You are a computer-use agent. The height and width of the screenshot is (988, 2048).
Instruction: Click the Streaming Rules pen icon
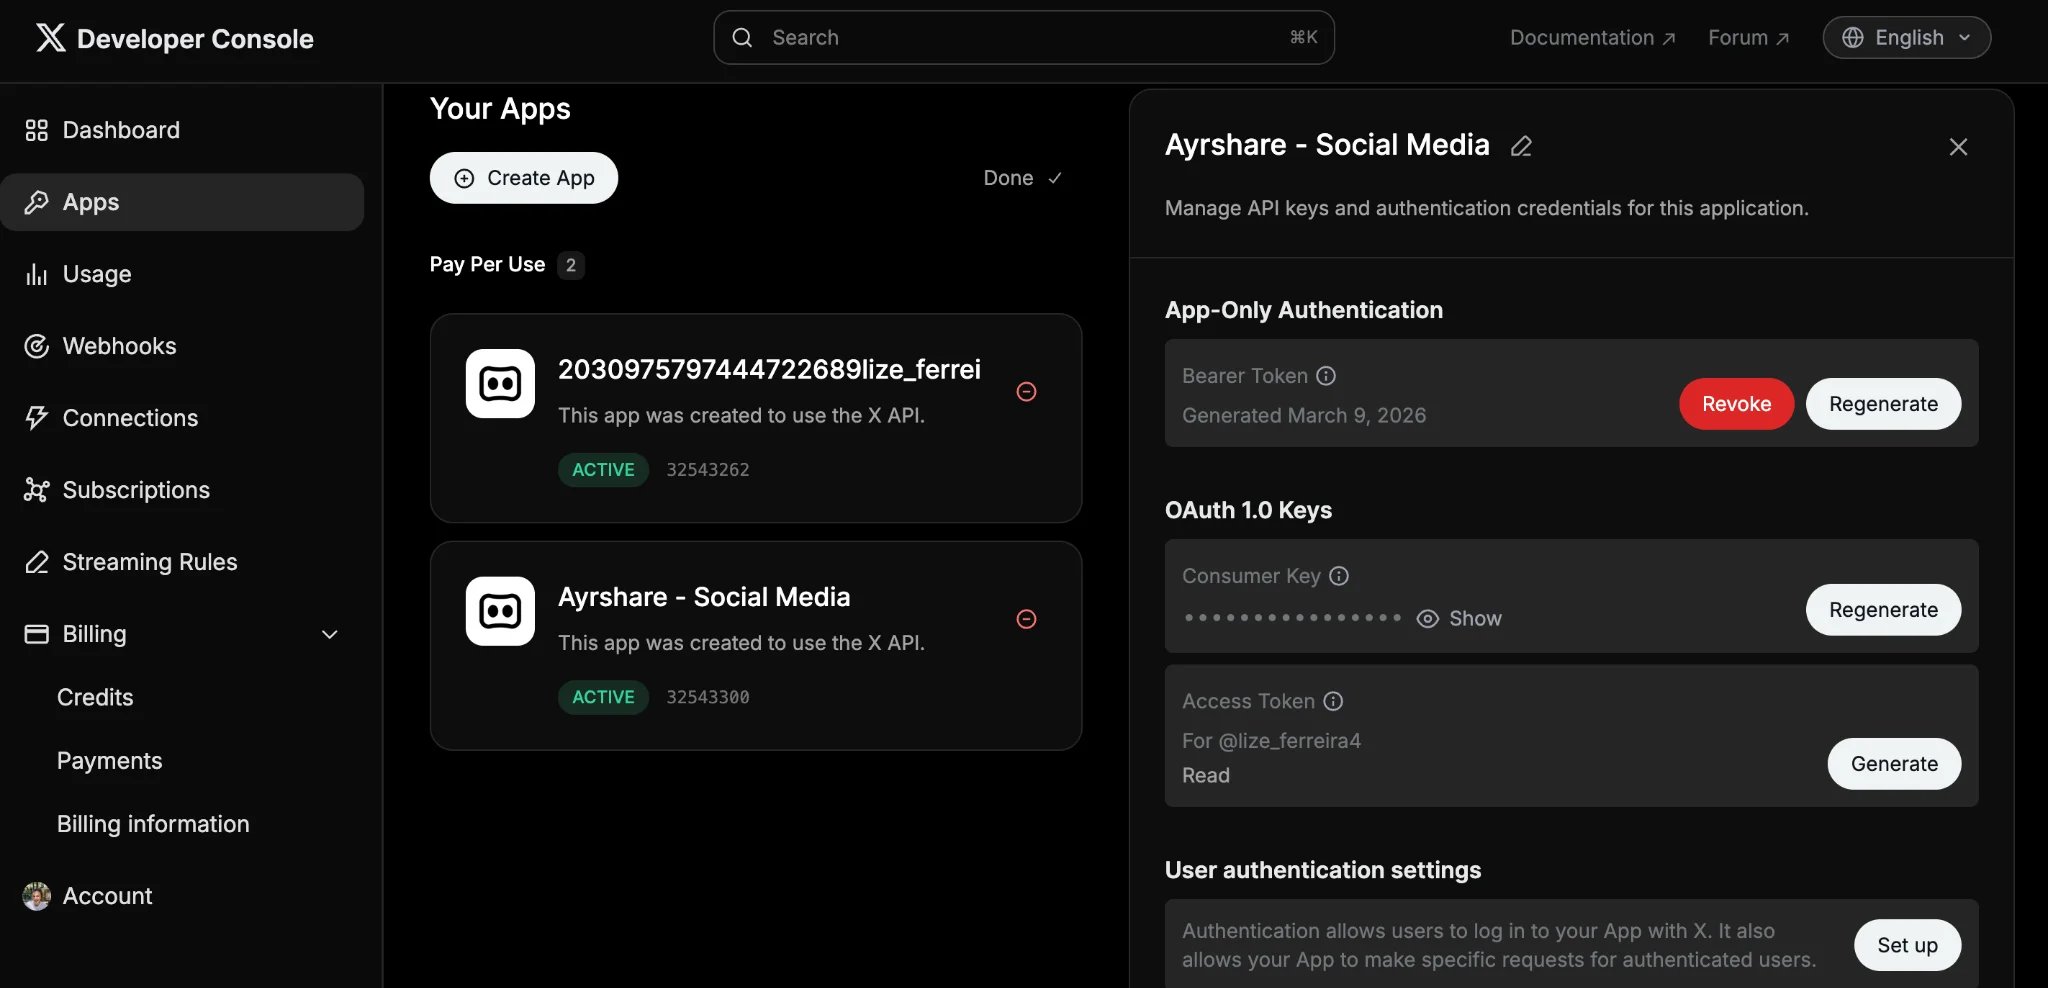click(x=37, y=562)
